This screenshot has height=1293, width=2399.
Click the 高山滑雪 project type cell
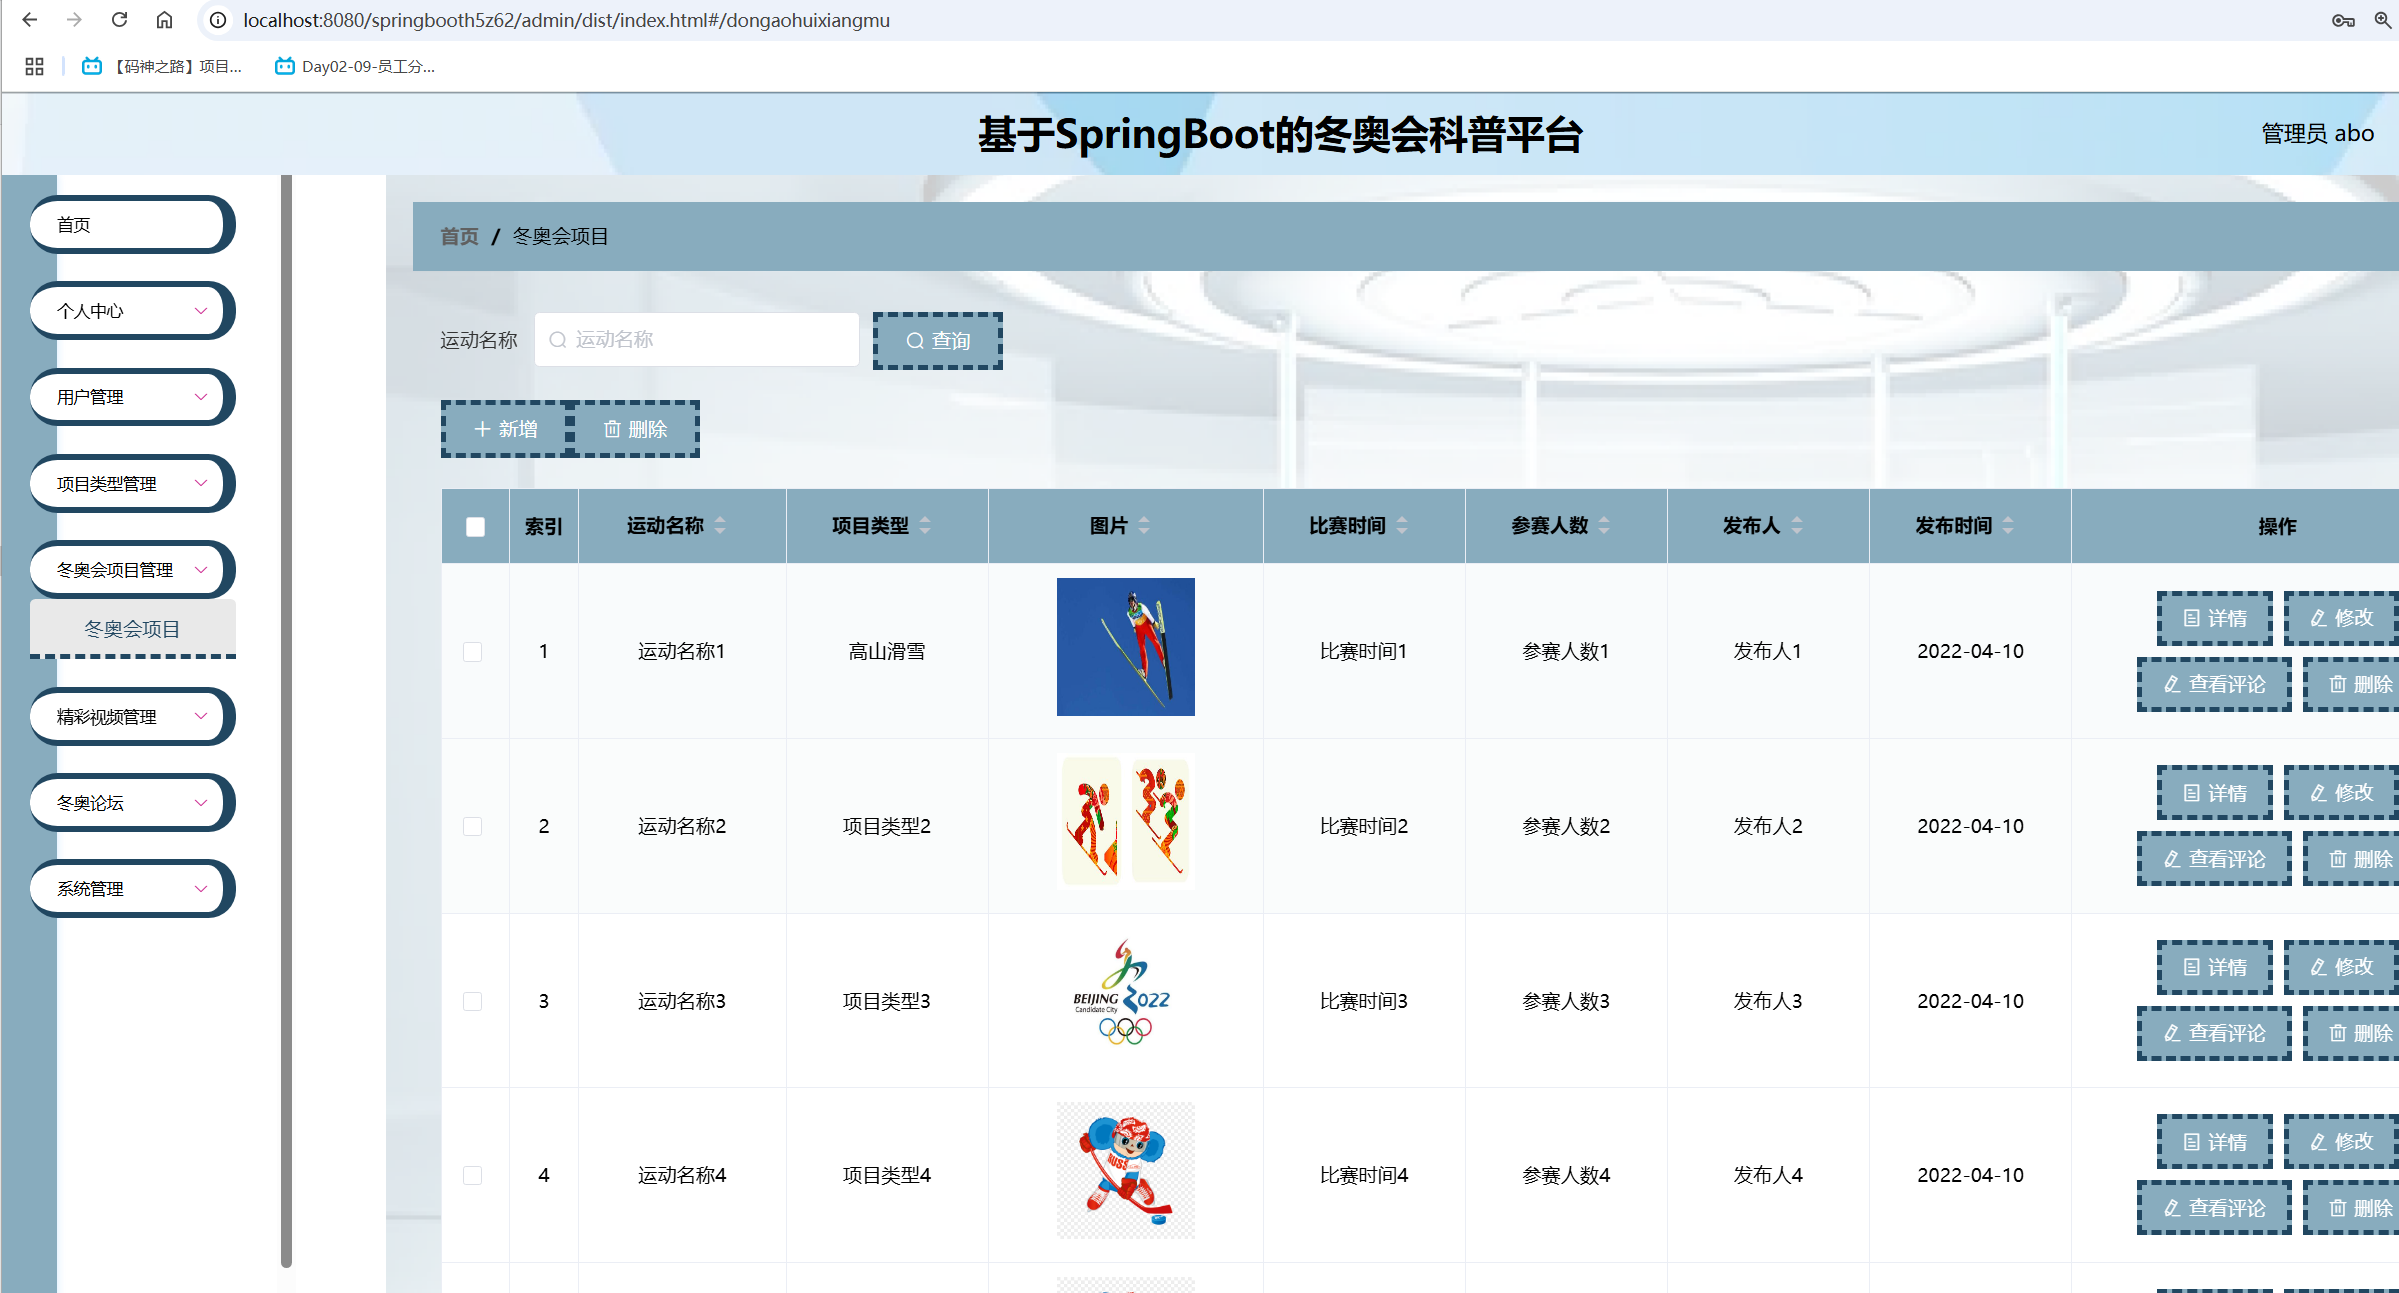[x=887, y=652]
